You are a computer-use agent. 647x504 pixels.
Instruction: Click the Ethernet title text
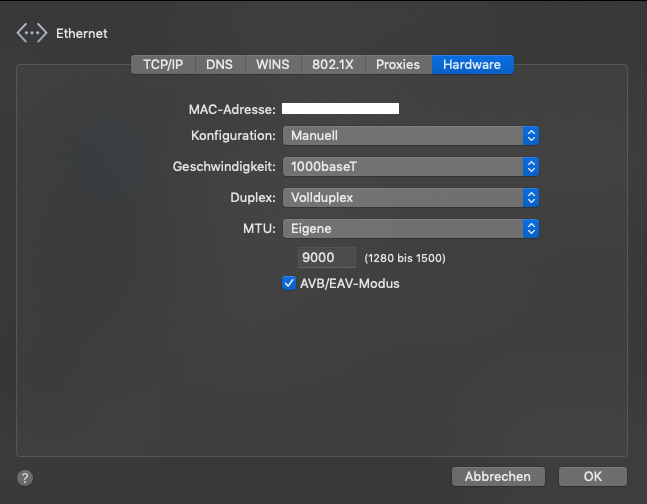82,34
